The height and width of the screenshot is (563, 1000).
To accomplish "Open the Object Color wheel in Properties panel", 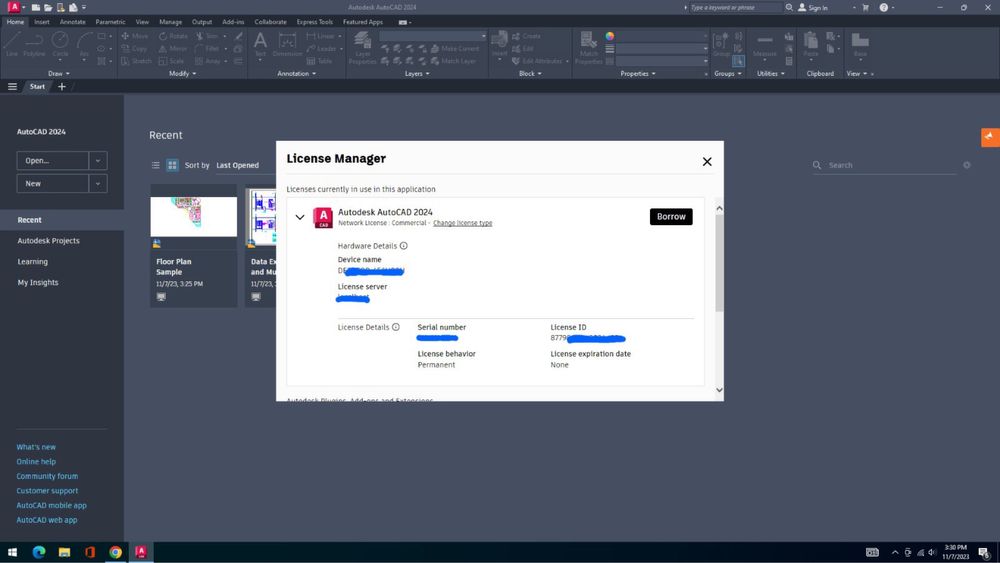I will (x=610, y=36).
